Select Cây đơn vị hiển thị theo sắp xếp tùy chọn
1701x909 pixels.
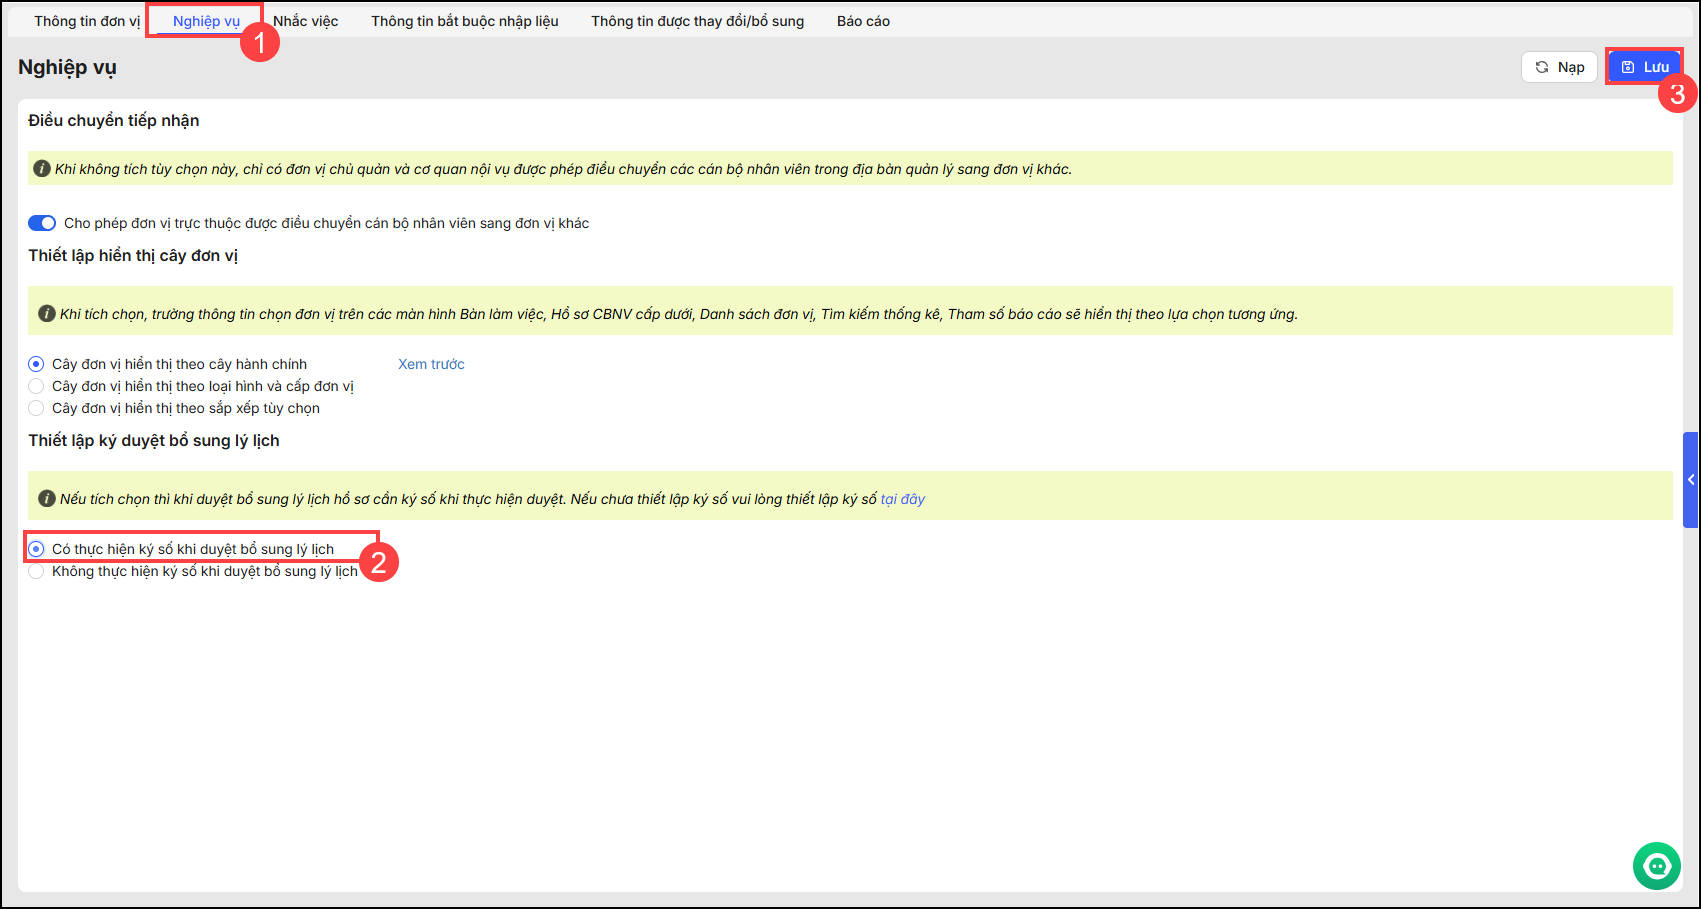click(x=37, y=408)
